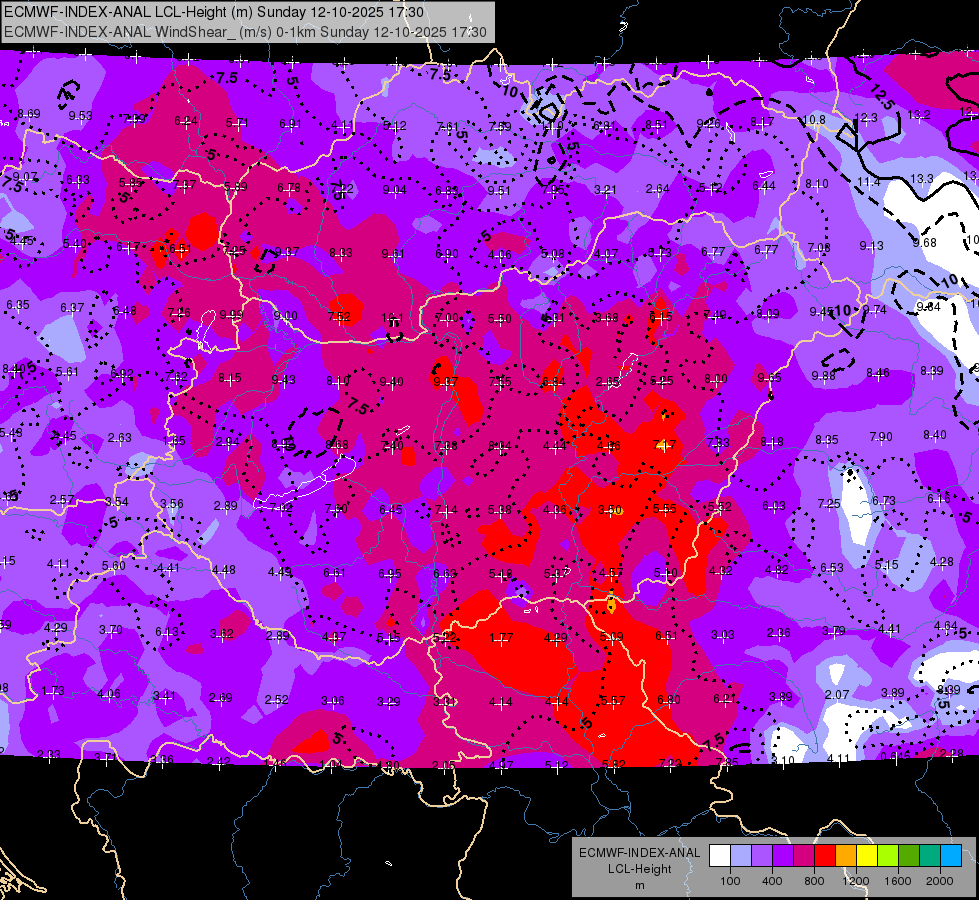Click the sky blue legend swatch

click(x=951, y=856)
